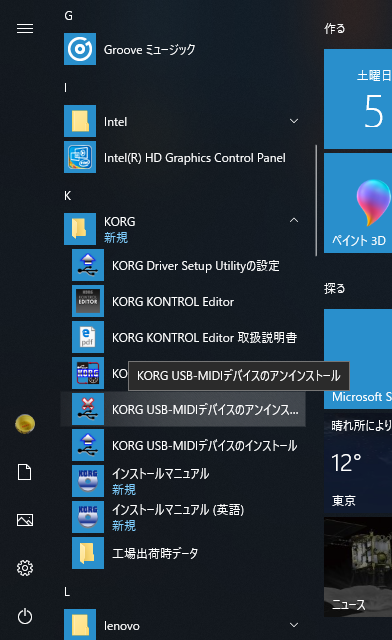
Task: Click the インストールマニュアル disc icon
Action: click(88, 481)
